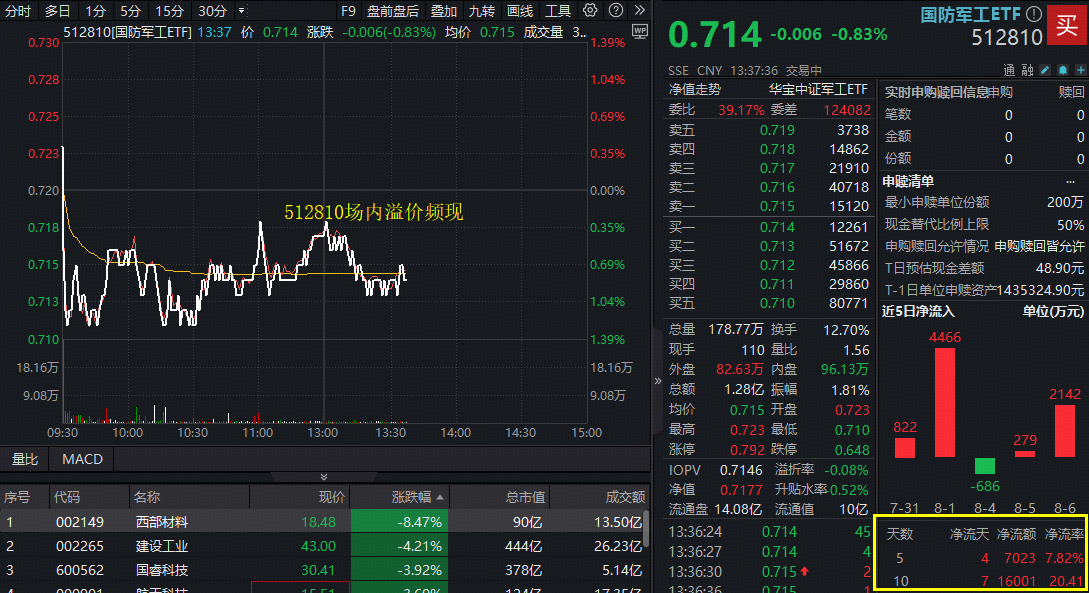The height and width of the screenshot is (593, 1089).
Task: Select the 画线 line-drawing tool
Action: (521, 11)
